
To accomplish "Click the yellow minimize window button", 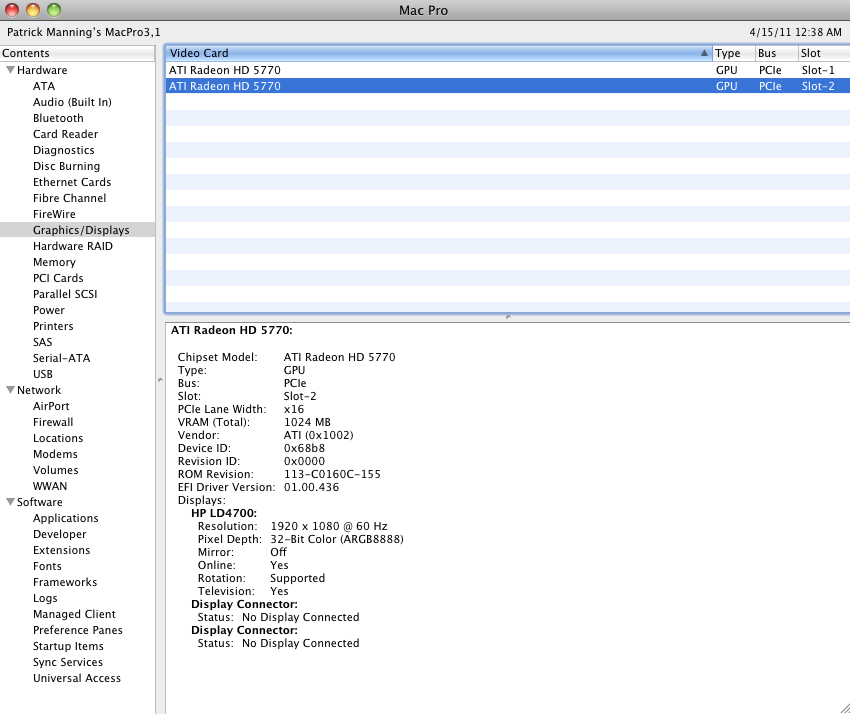I will pos(33,10).
